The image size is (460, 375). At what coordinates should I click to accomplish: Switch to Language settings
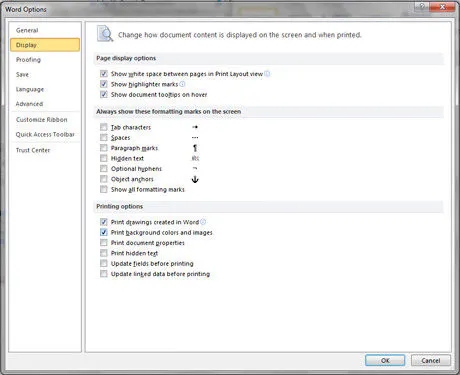(45, 89)
